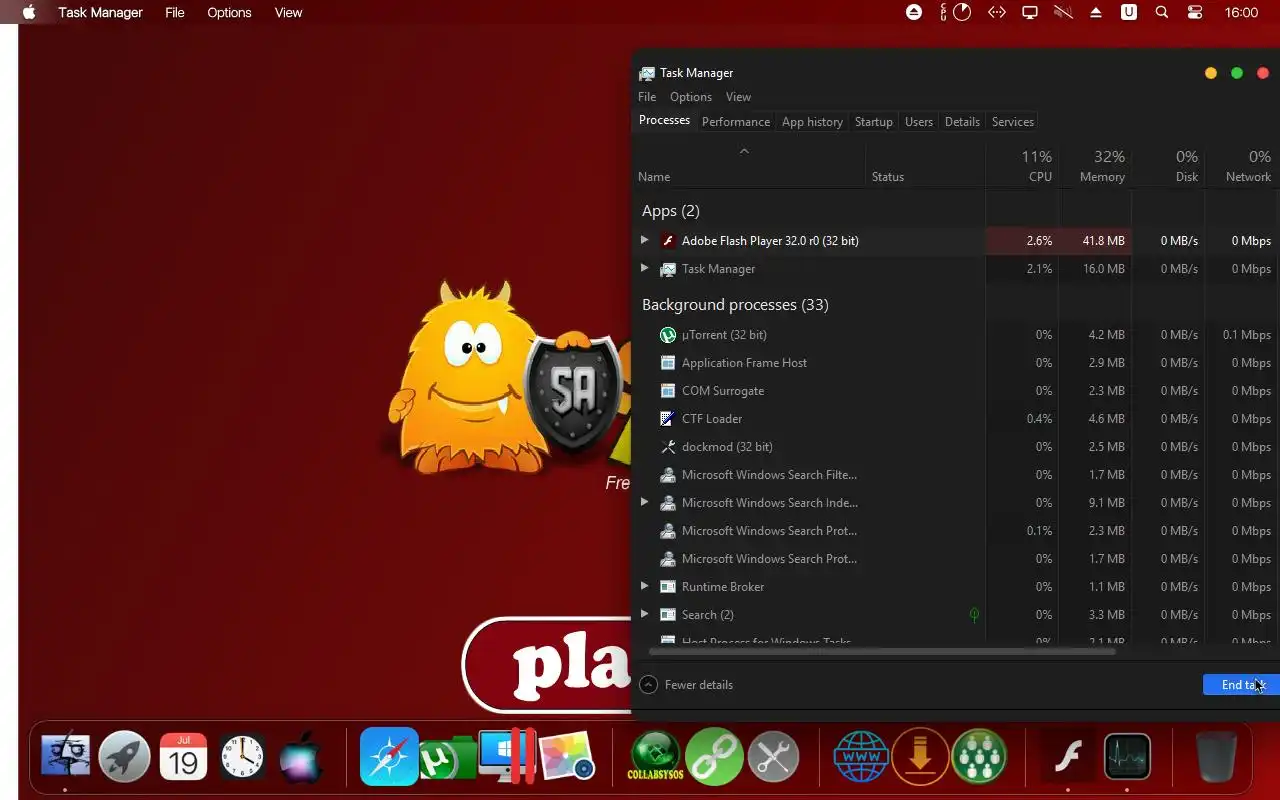Sort by the Memory column header
The image size is (1280, 800).
click(x=1096, y=166)
